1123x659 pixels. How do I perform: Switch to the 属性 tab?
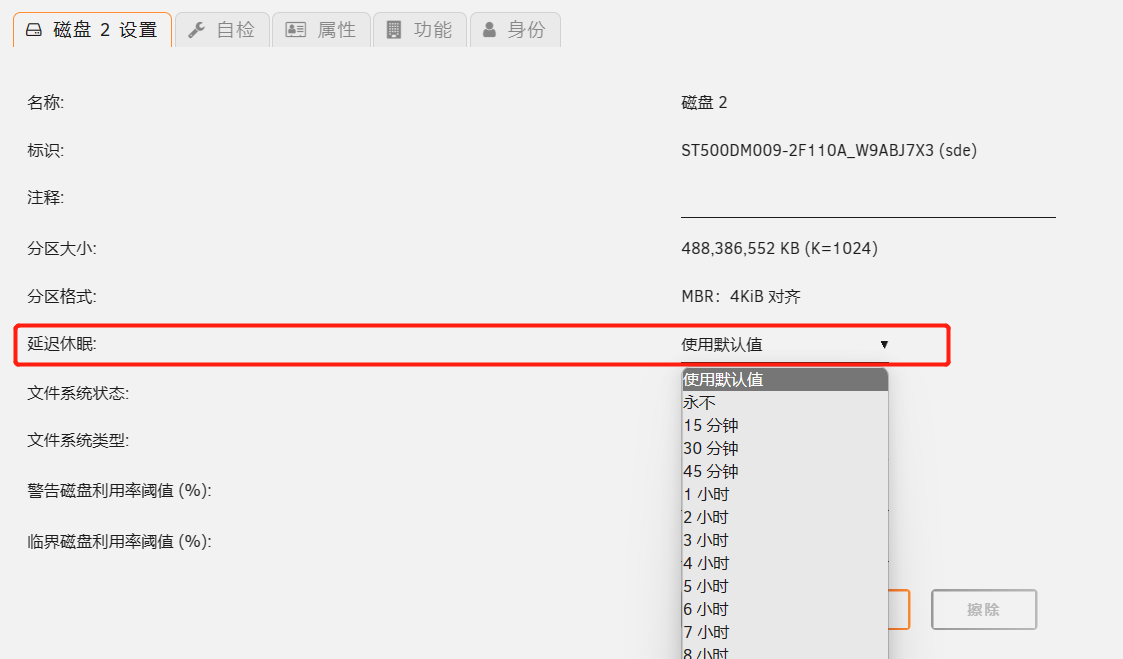coord(322,30)
